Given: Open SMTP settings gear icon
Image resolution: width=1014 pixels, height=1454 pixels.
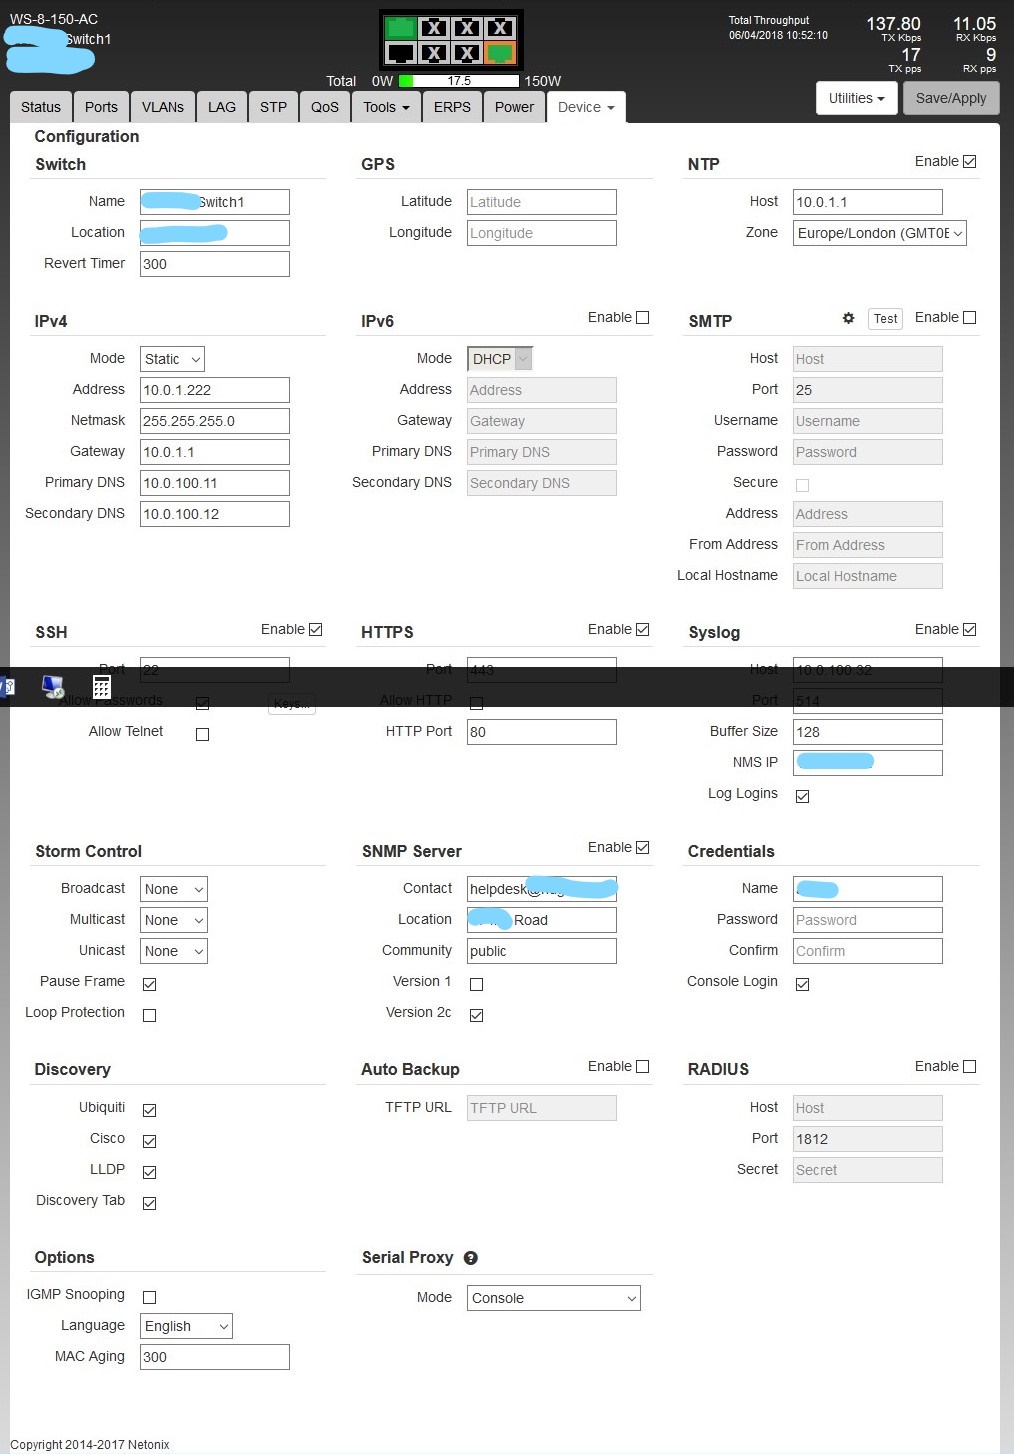Looking at the screenshot, I should click(848, 318).
